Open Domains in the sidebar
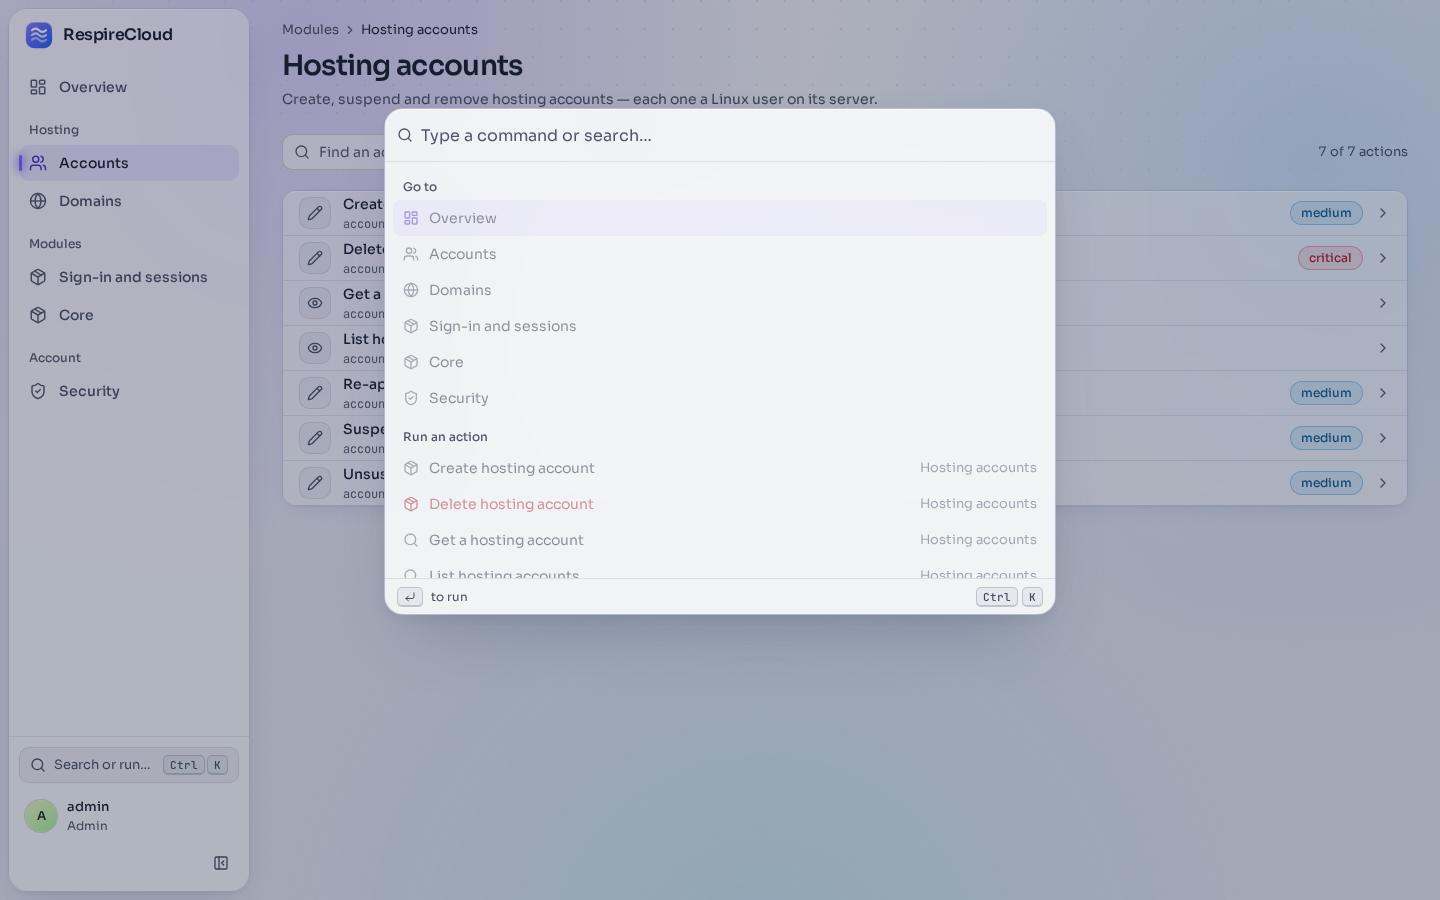Image resolution: width=1440 pixels, height=900 pixels. coord(129,201)
